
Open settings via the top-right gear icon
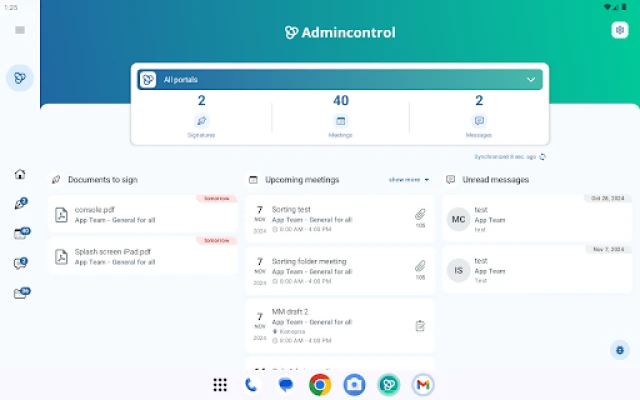[x=619, y=30]
